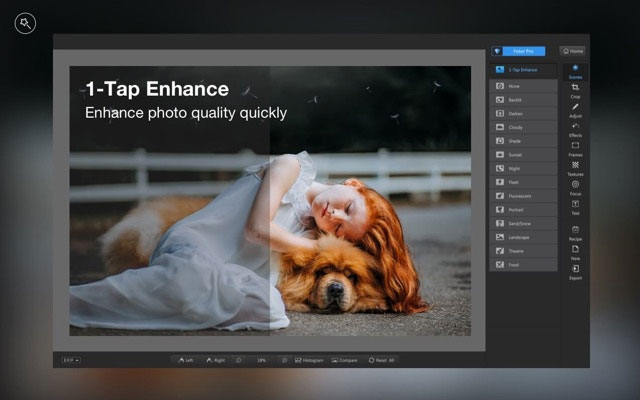Viewport: 640px width, 400px height.
Task: Select the Focus tool
Action: click(x=575, y=188)
